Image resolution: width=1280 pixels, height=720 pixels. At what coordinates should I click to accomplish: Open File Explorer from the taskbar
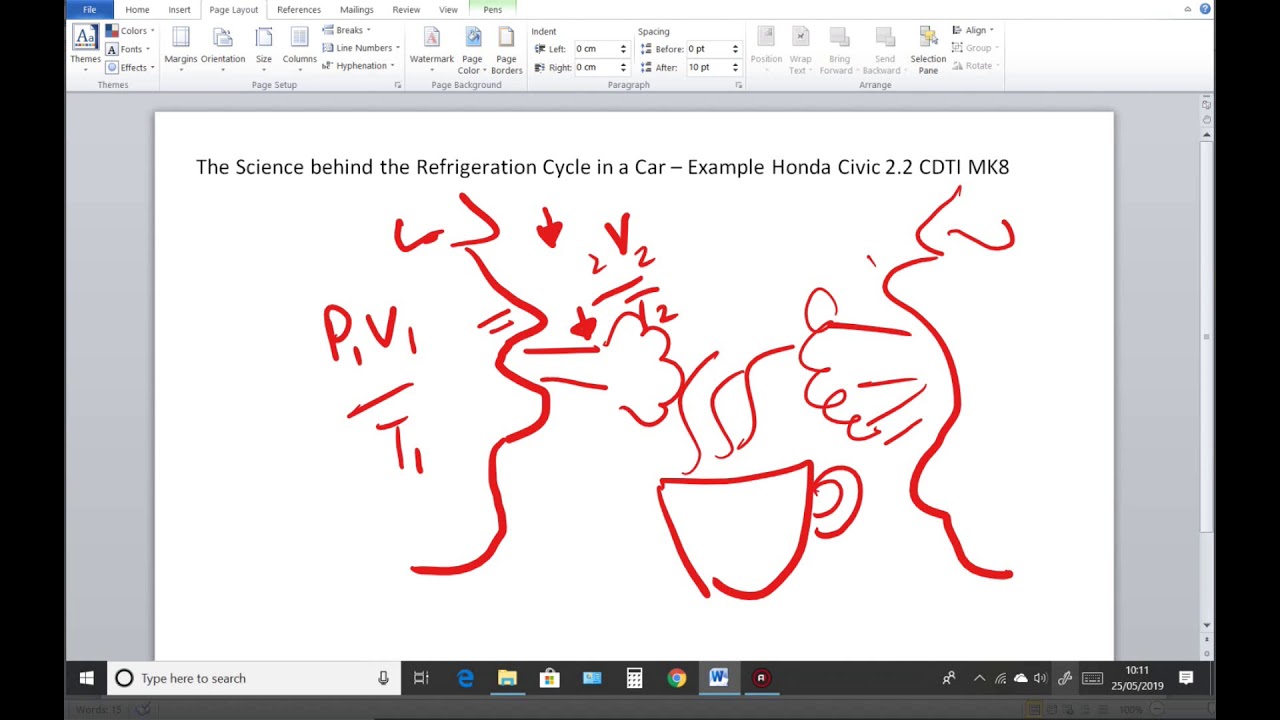[x=507, y=678]
